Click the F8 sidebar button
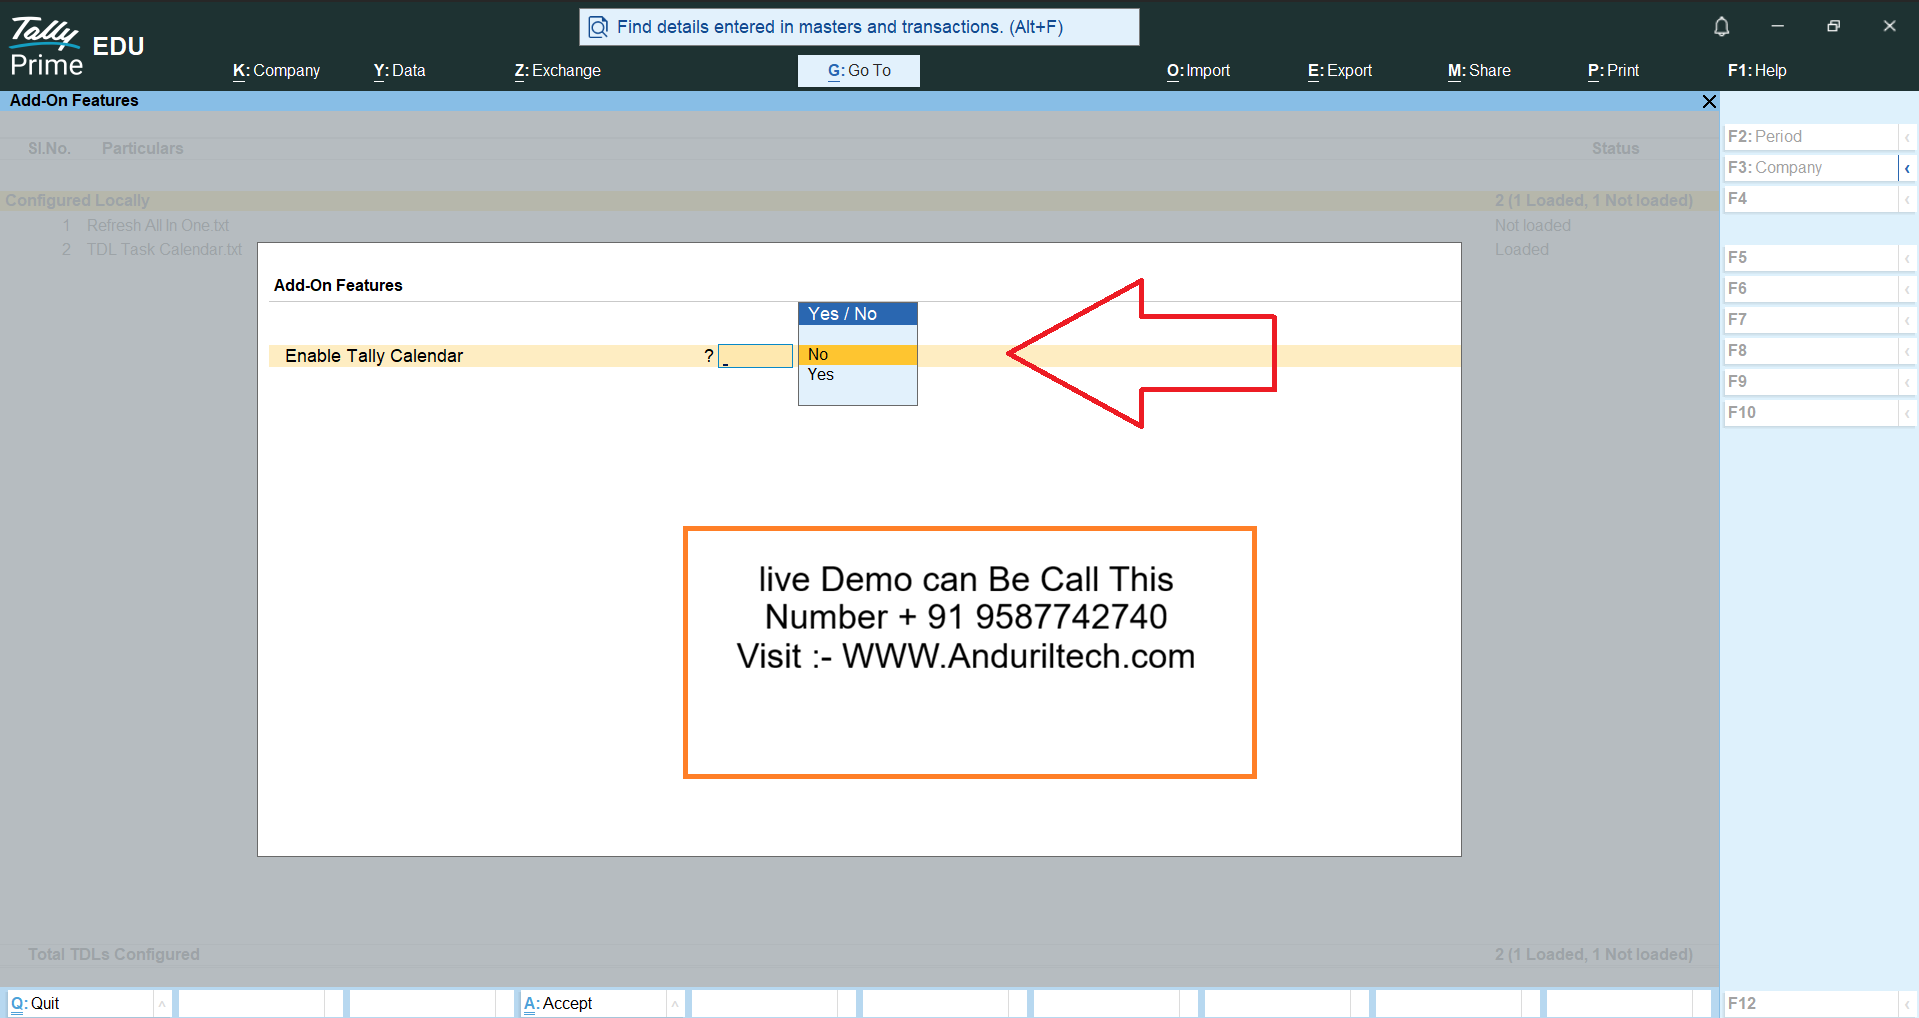The image size is (1919, 1018). click(1810, 351)
